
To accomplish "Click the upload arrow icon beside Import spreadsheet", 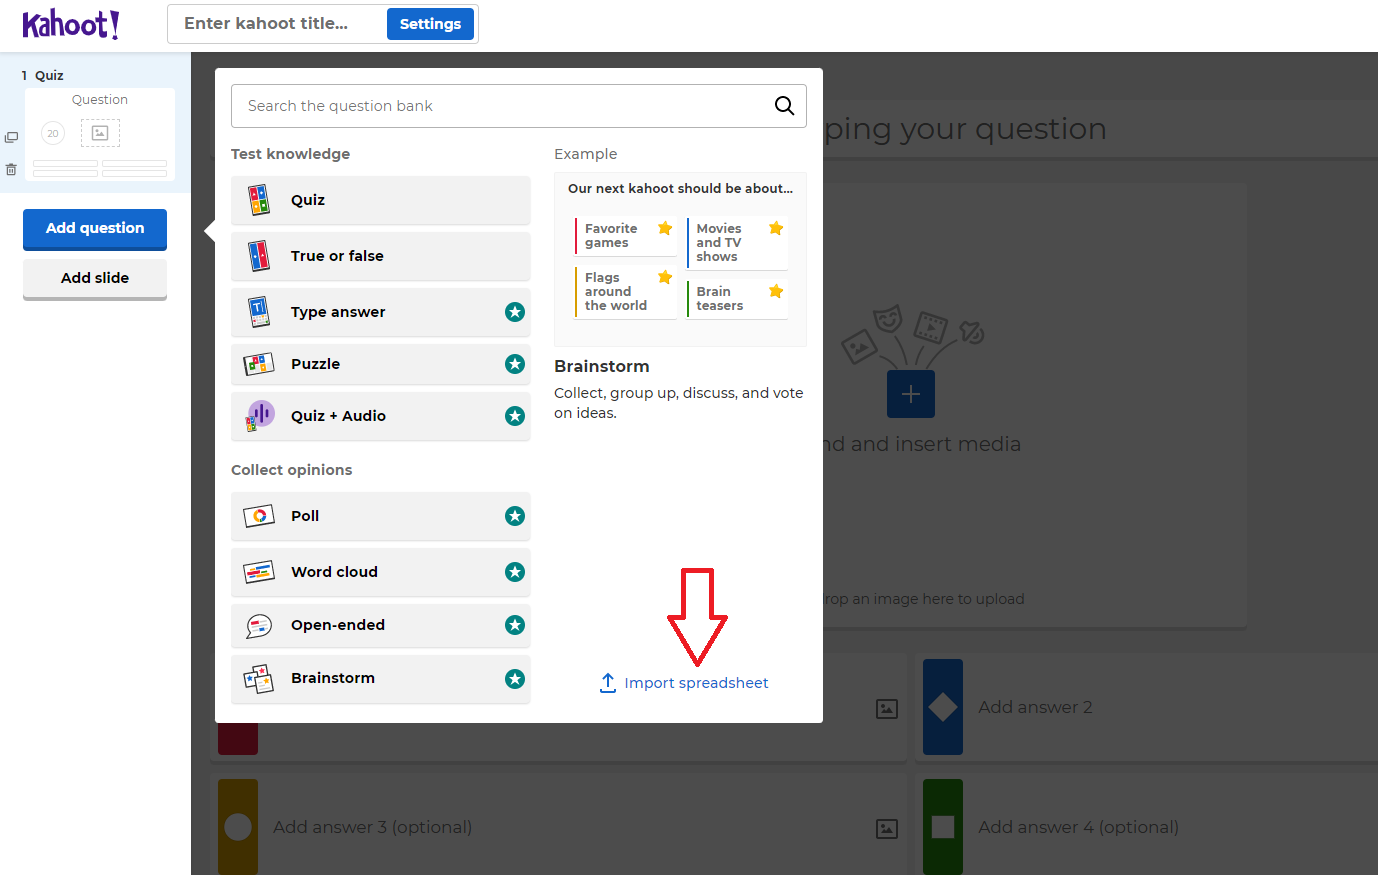I will (608, 683).
